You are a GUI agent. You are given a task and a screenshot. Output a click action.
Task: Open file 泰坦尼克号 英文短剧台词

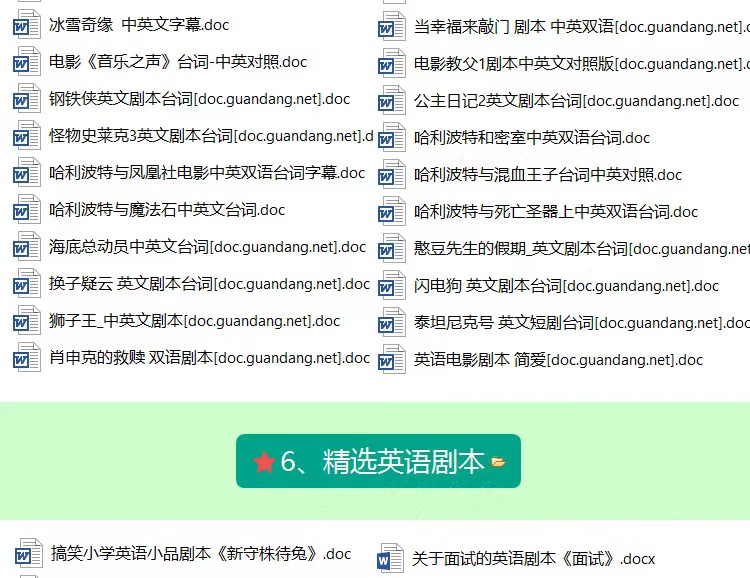click(582, 323)
